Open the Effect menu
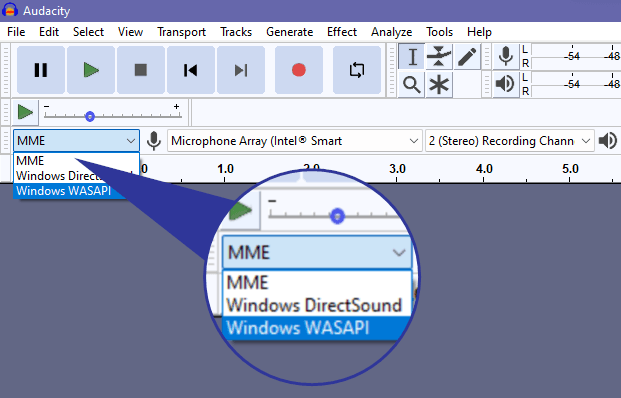Screen dimensions: 621x398 tap(342, 32)
